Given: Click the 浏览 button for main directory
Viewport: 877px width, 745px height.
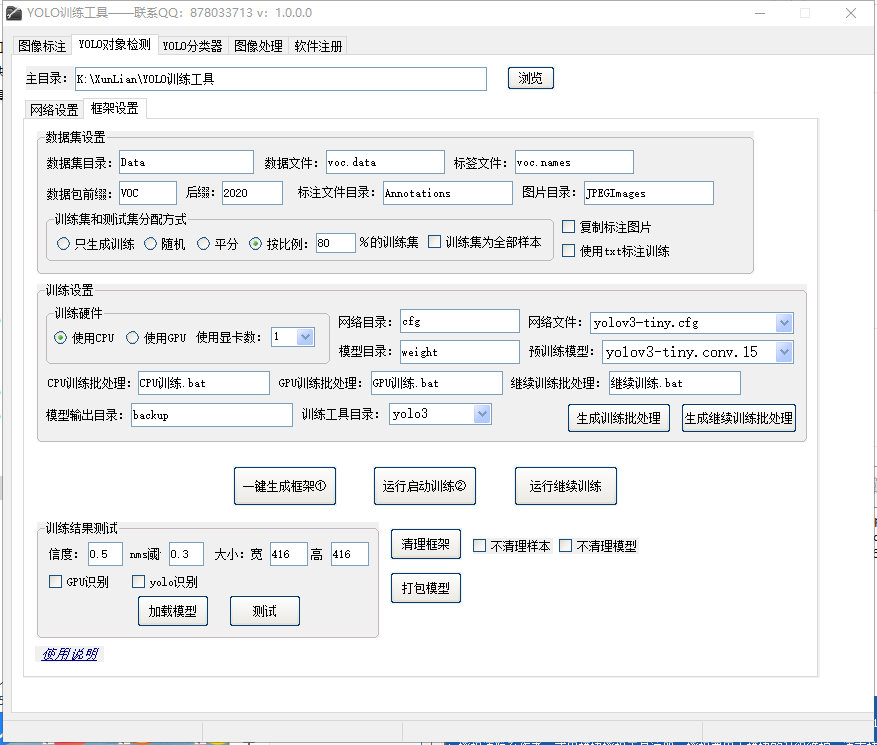Looking at the screenshot, I should pos(531,78).
